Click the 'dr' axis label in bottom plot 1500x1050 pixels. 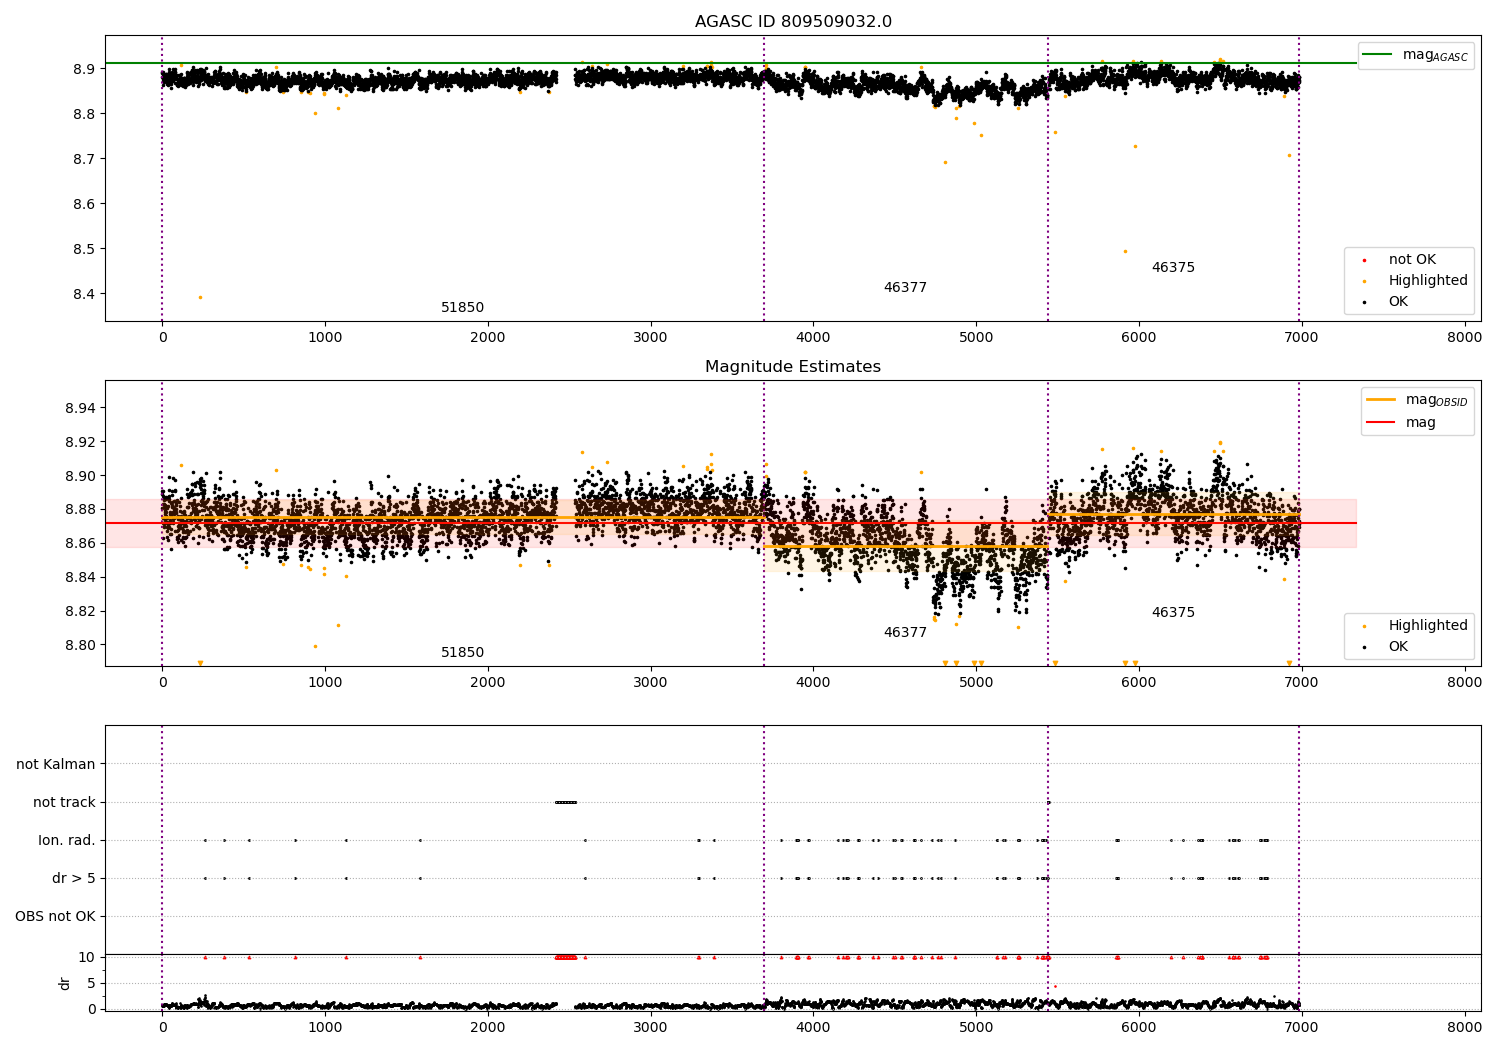65,984
